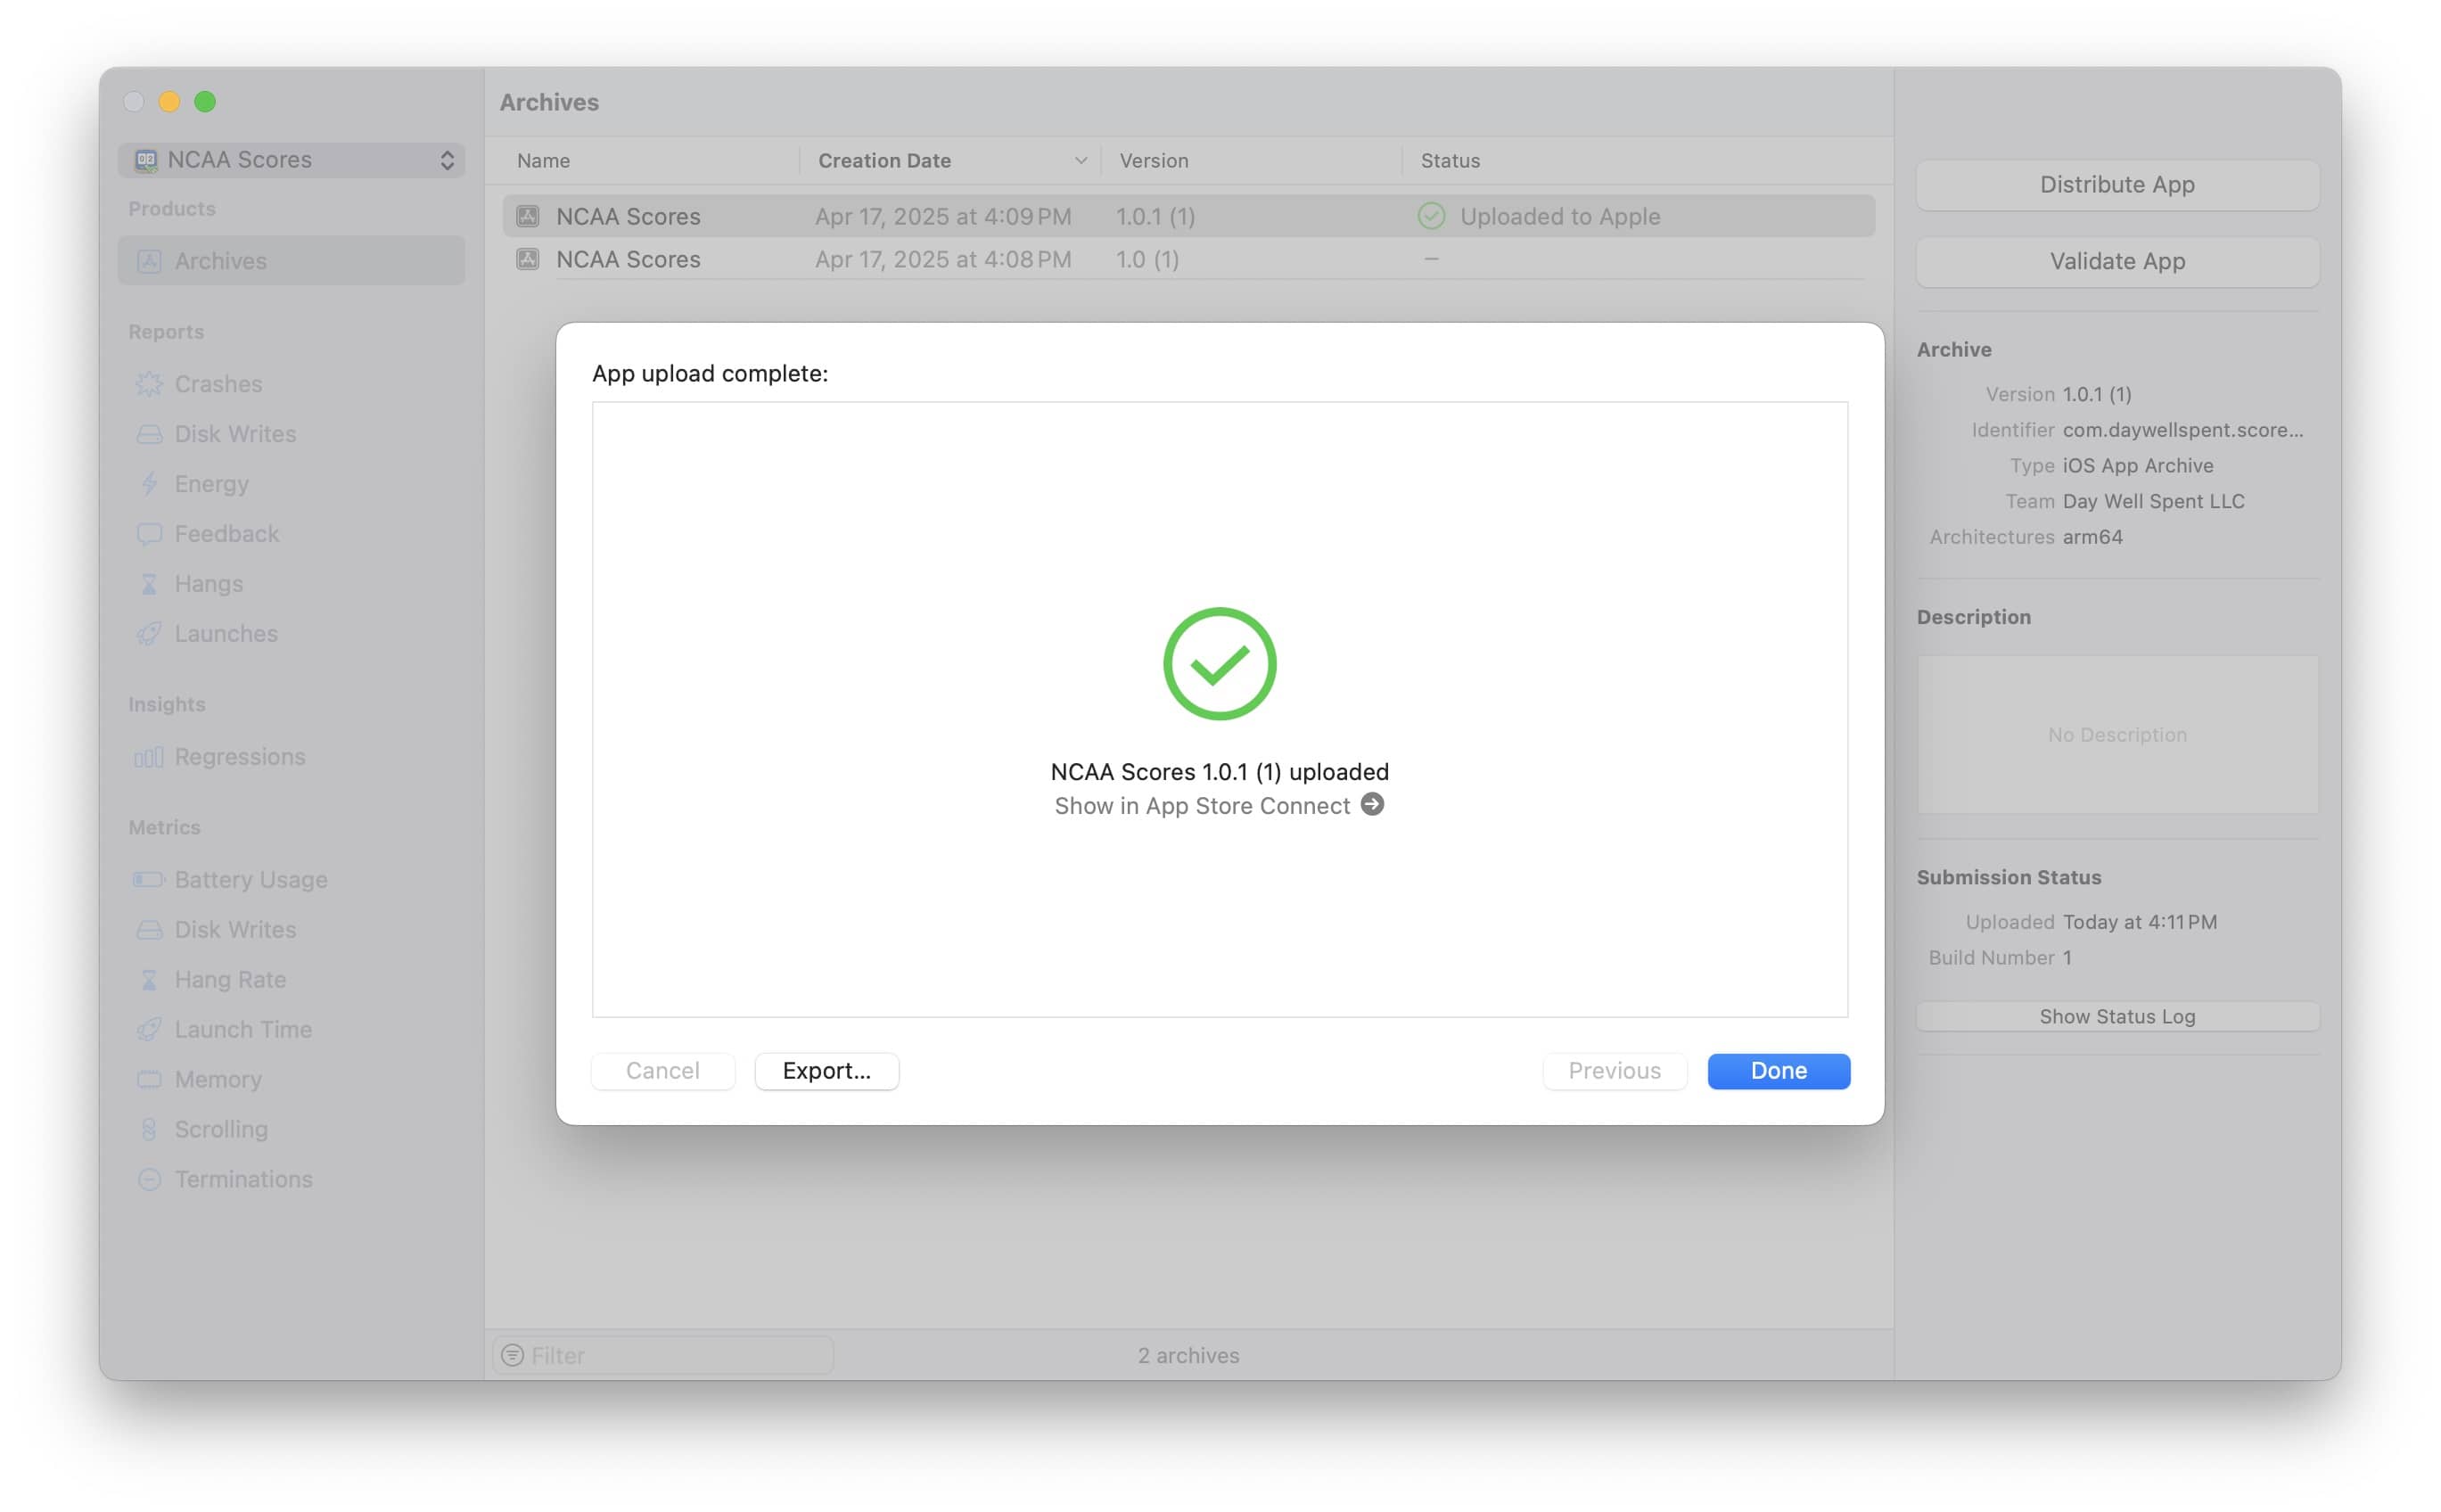Click the arrow icon beside Show in App Store Connect
The height and width of the screenshot is (1512, 2441).
[1372, 805]
